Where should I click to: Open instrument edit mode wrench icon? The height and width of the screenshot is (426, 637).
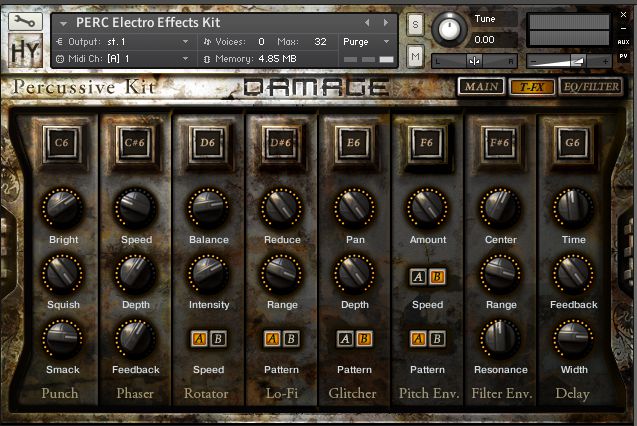(25, 22)
